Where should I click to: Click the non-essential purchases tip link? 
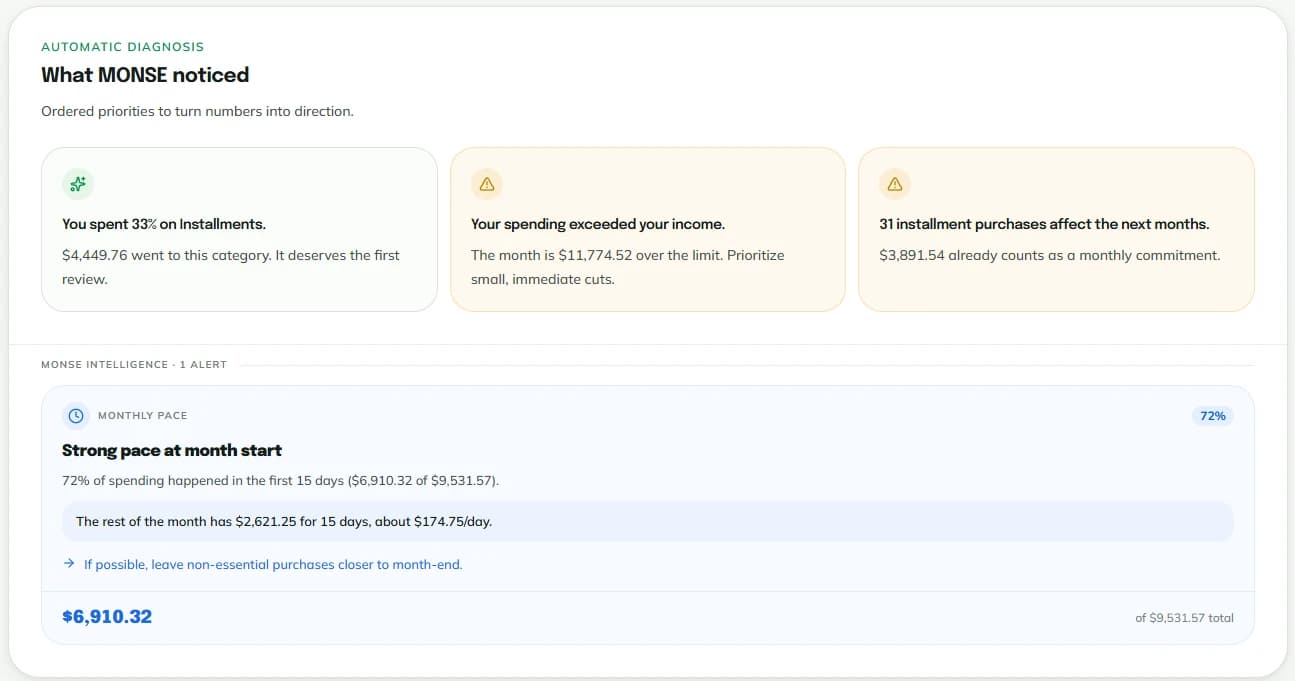273,564
